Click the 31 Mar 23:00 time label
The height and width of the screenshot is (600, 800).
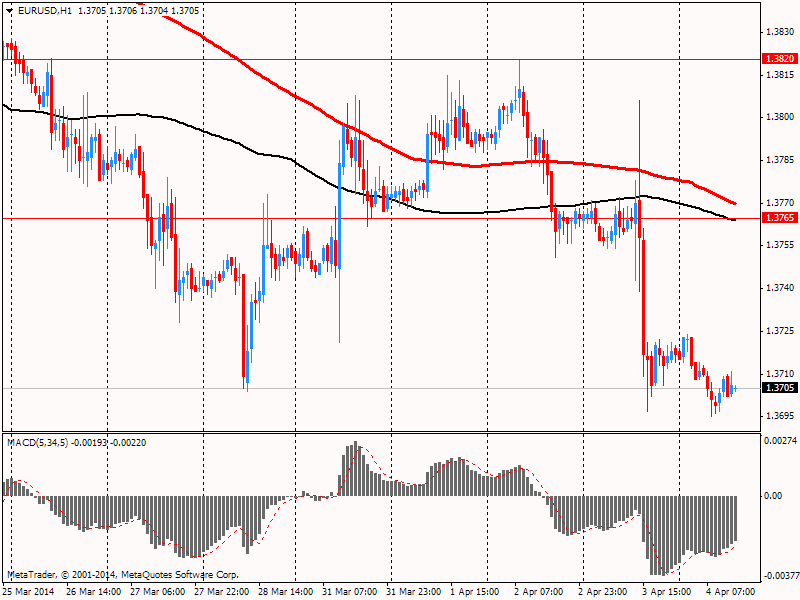[414, 592]
